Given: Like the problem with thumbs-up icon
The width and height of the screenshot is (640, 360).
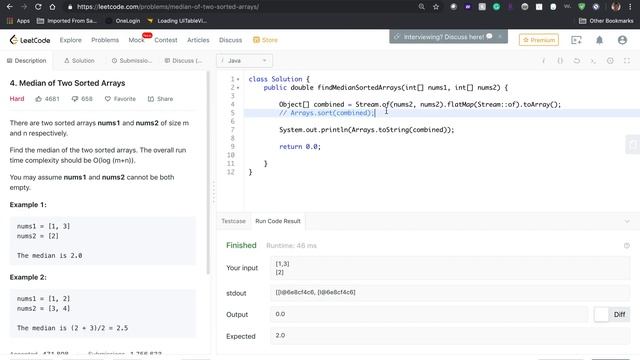Looking at the screenshot, I should (x=39, y=99).
